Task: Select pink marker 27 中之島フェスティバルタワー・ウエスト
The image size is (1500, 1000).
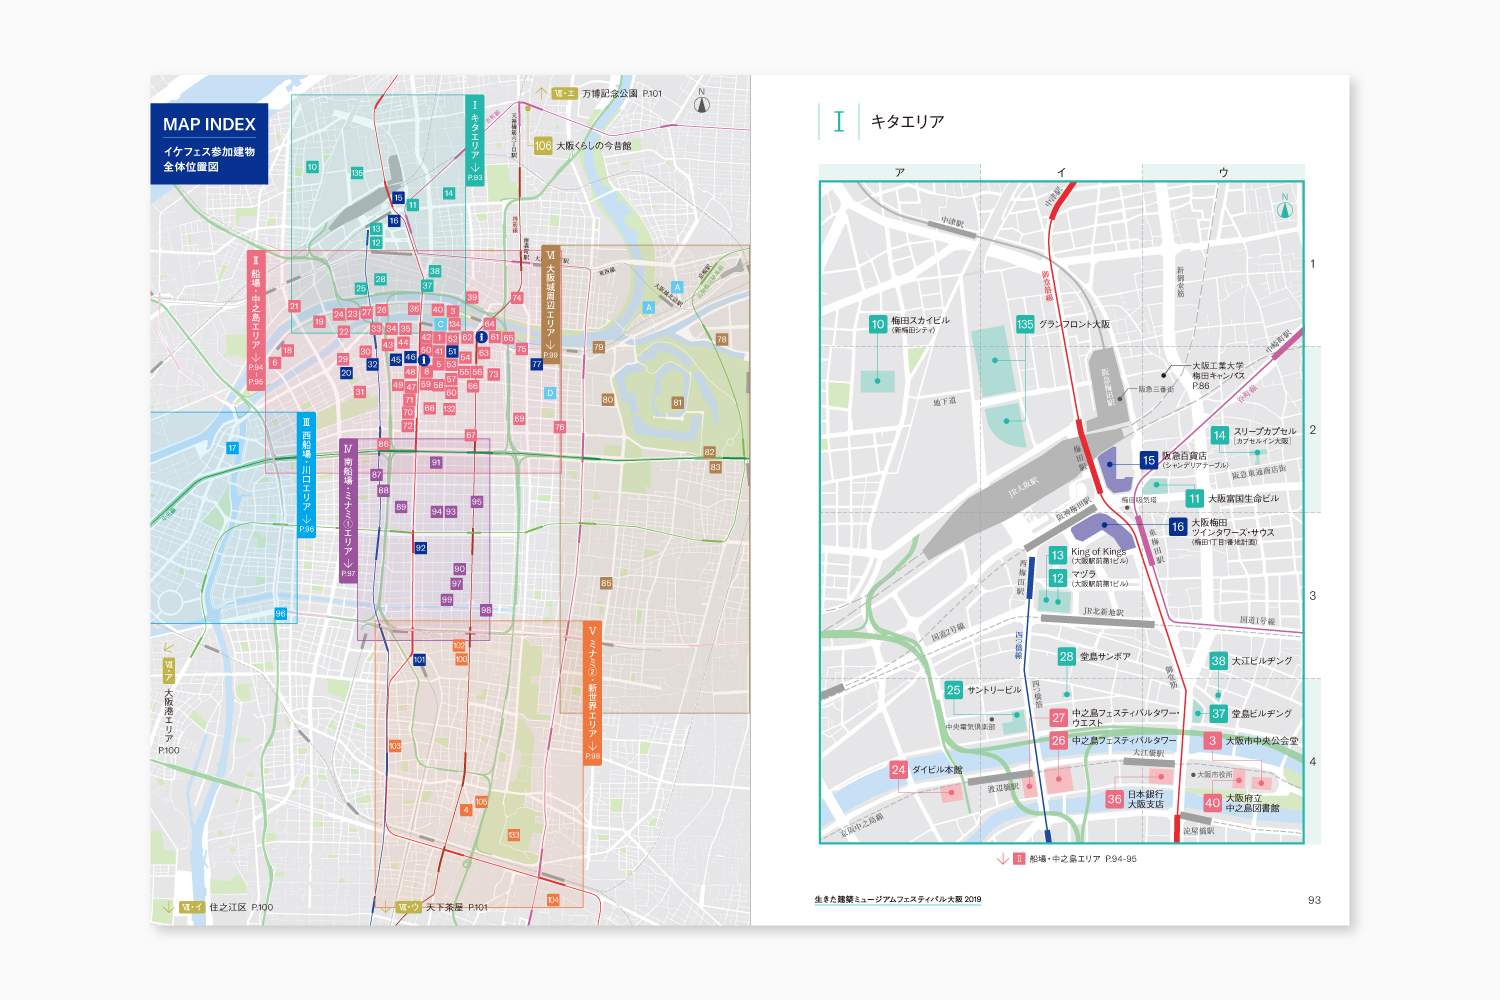Action: click(x=1058, y=717)
